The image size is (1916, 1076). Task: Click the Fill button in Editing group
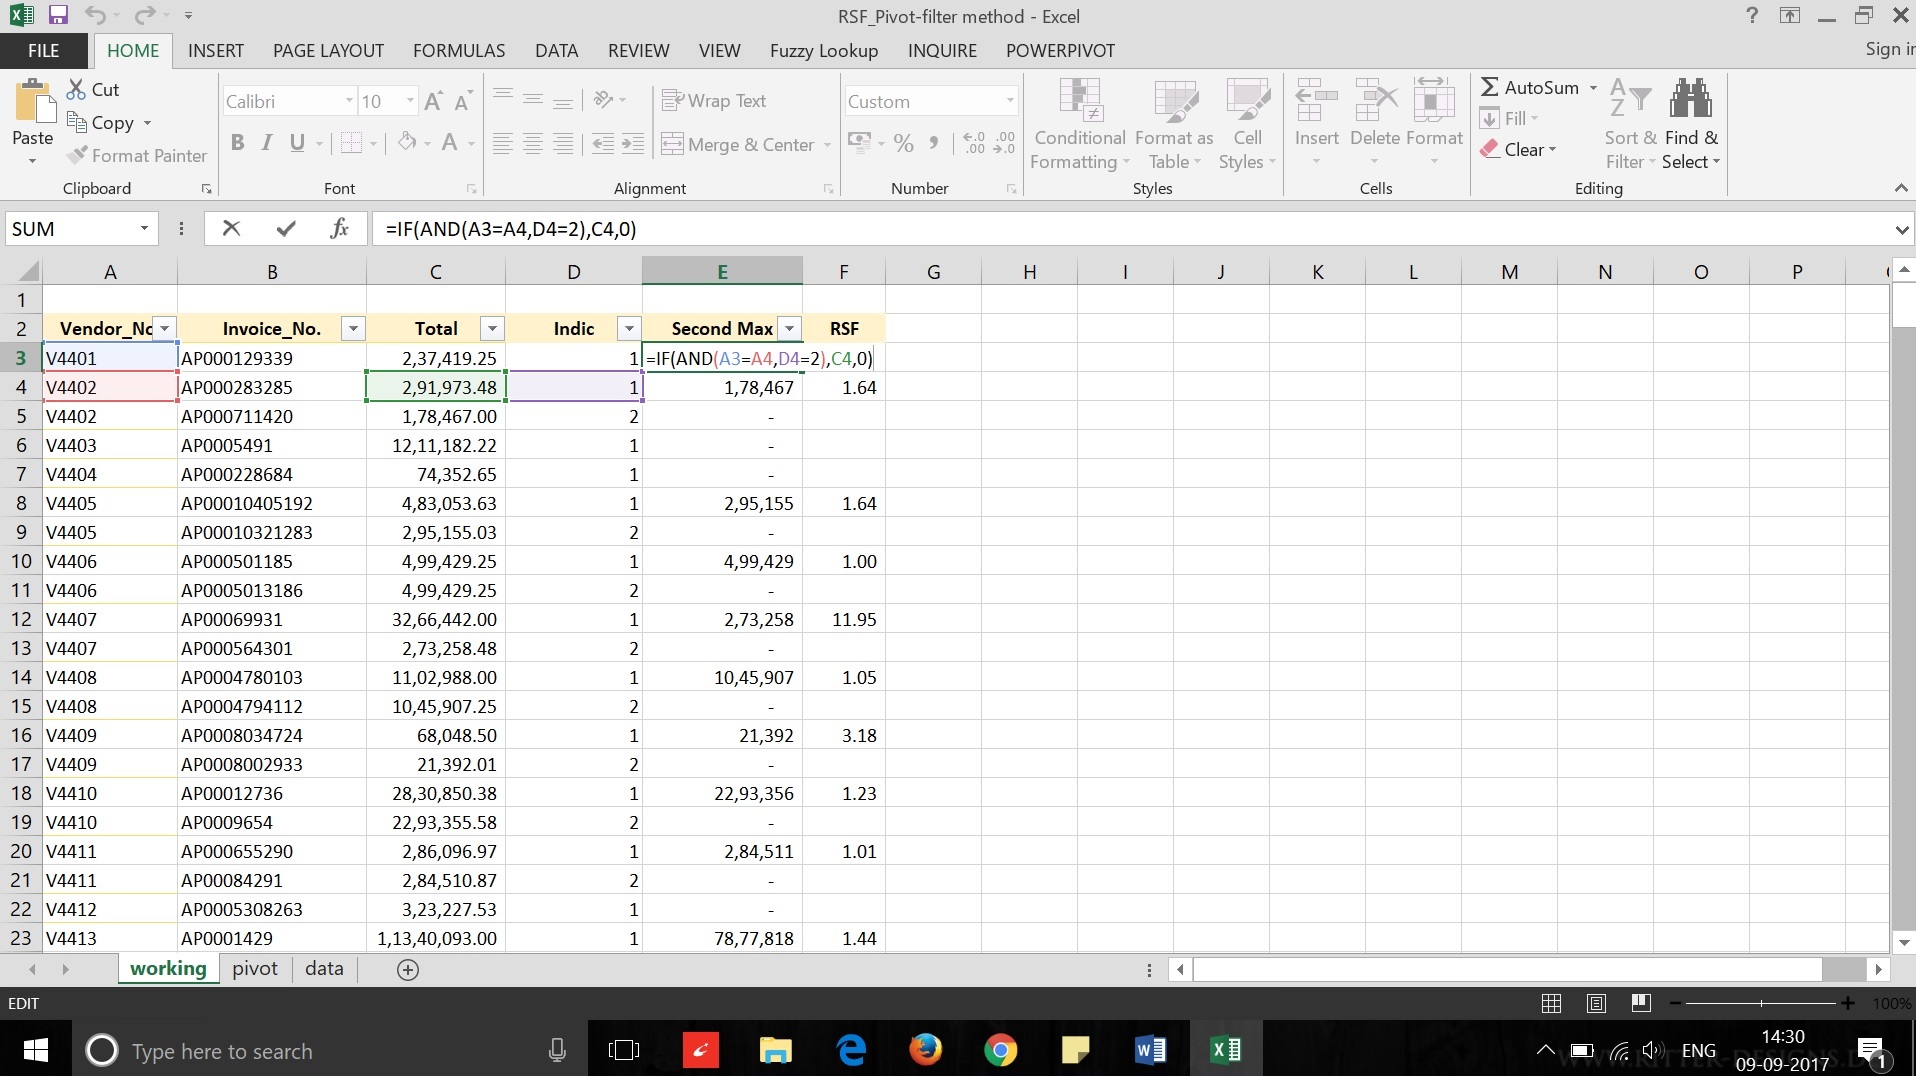point(1508,118)
